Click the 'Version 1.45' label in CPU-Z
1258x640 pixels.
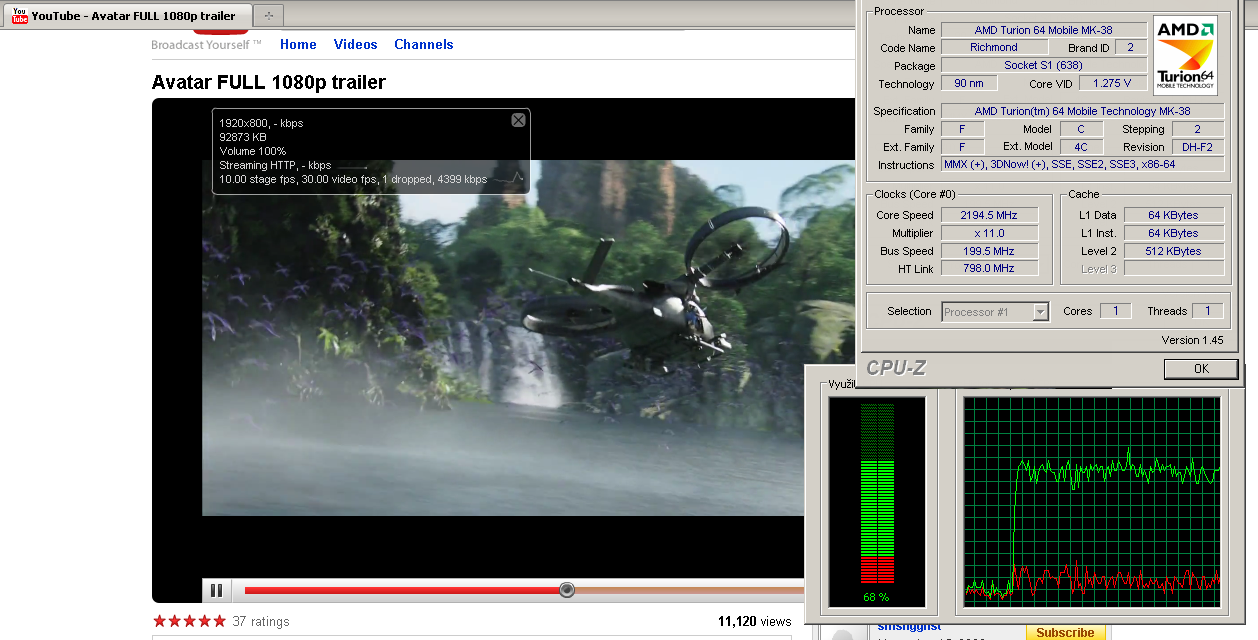(x=1192, y=340)
